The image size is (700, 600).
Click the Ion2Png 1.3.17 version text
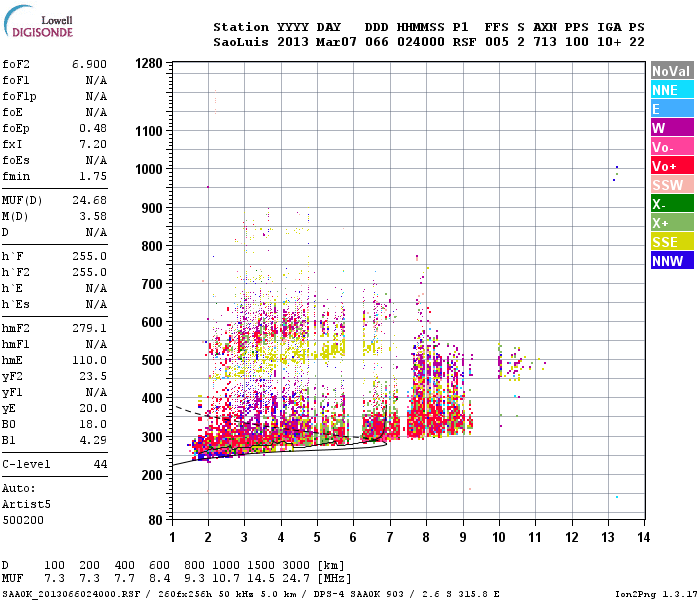pos(656,594)
